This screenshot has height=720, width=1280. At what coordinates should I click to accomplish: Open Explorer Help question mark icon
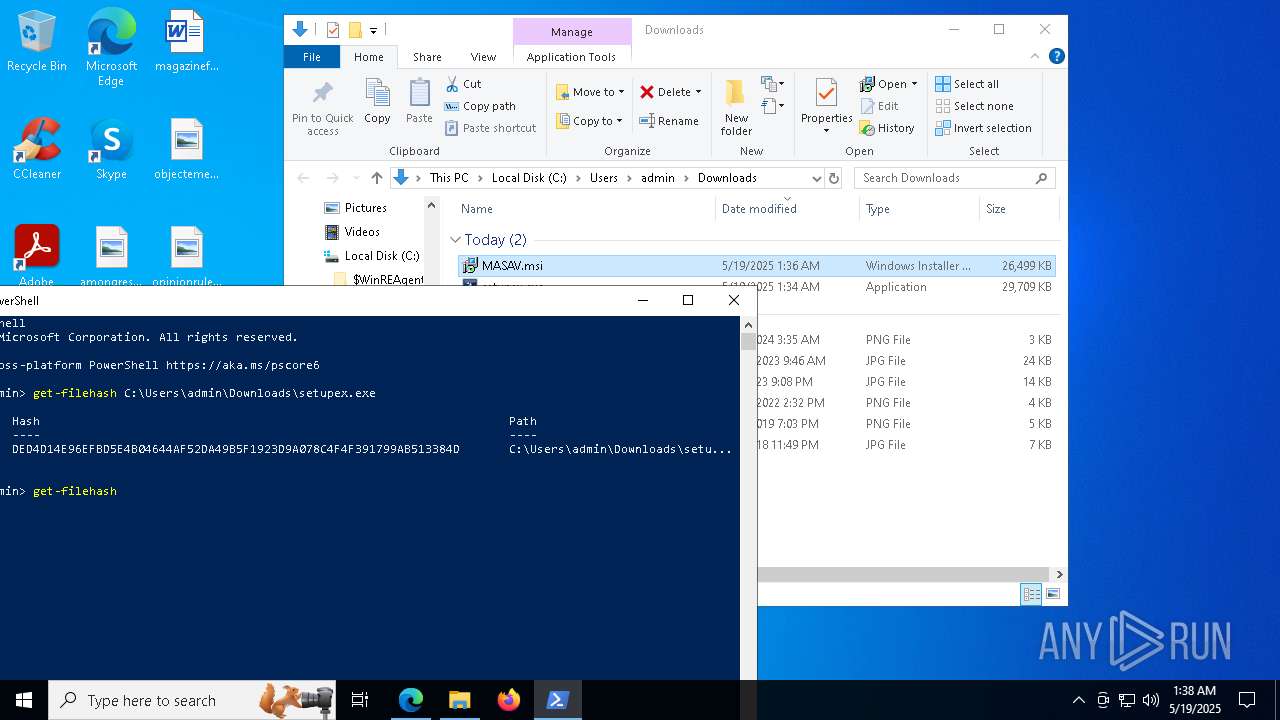tap(1056, 57)
